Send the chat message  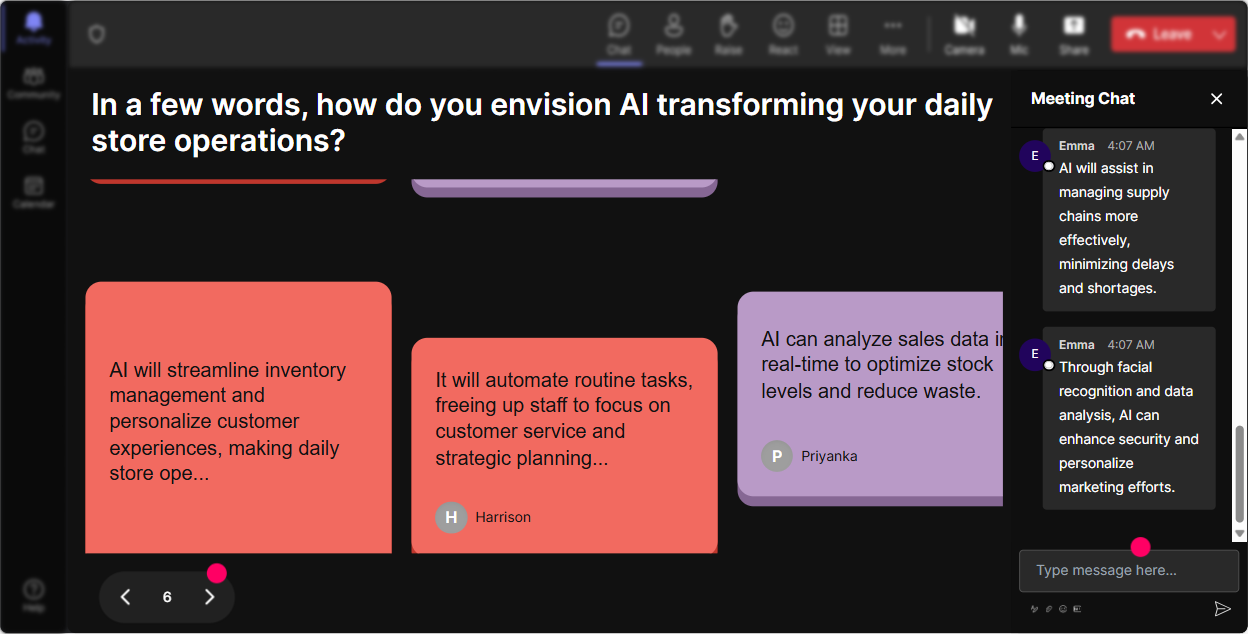tap(1221, 608)
